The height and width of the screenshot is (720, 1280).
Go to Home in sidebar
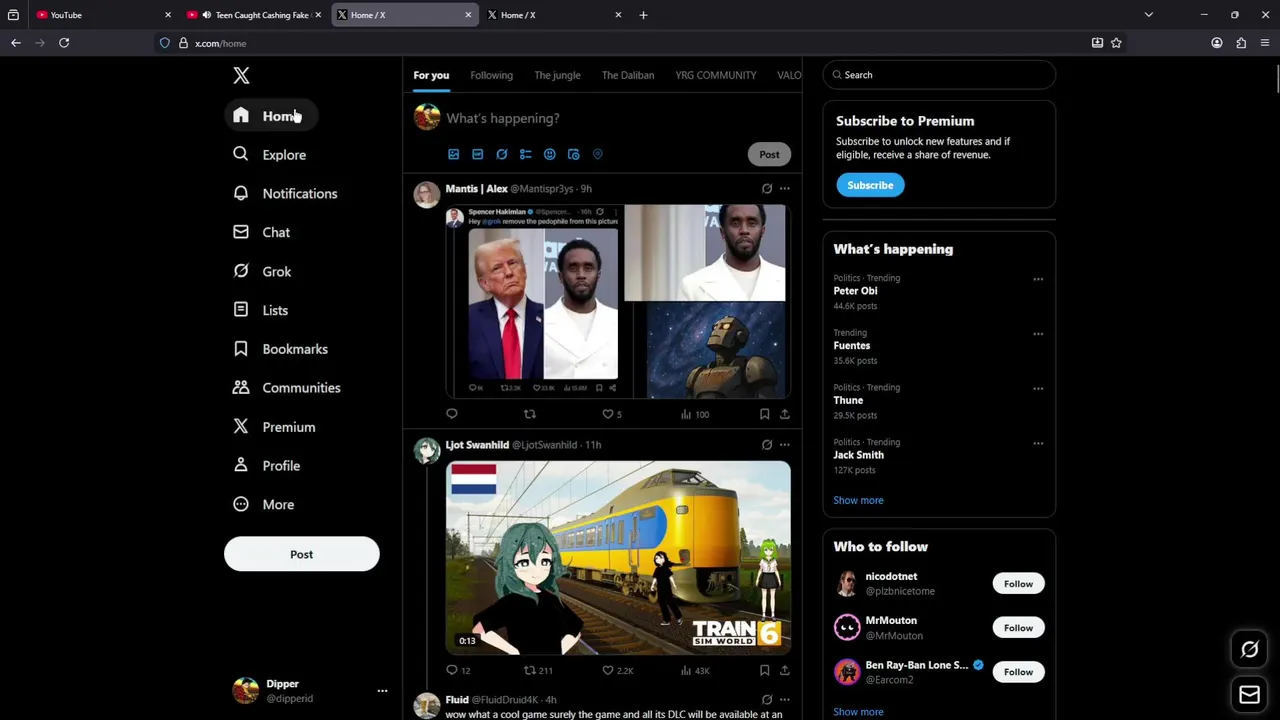[x=270, y=116]
